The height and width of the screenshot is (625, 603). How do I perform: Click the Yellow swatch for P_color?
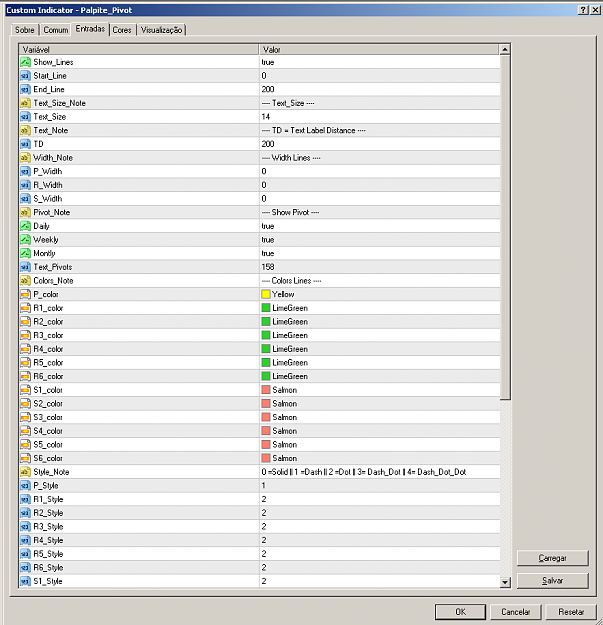pyautogui.click(x=266, y=294)
